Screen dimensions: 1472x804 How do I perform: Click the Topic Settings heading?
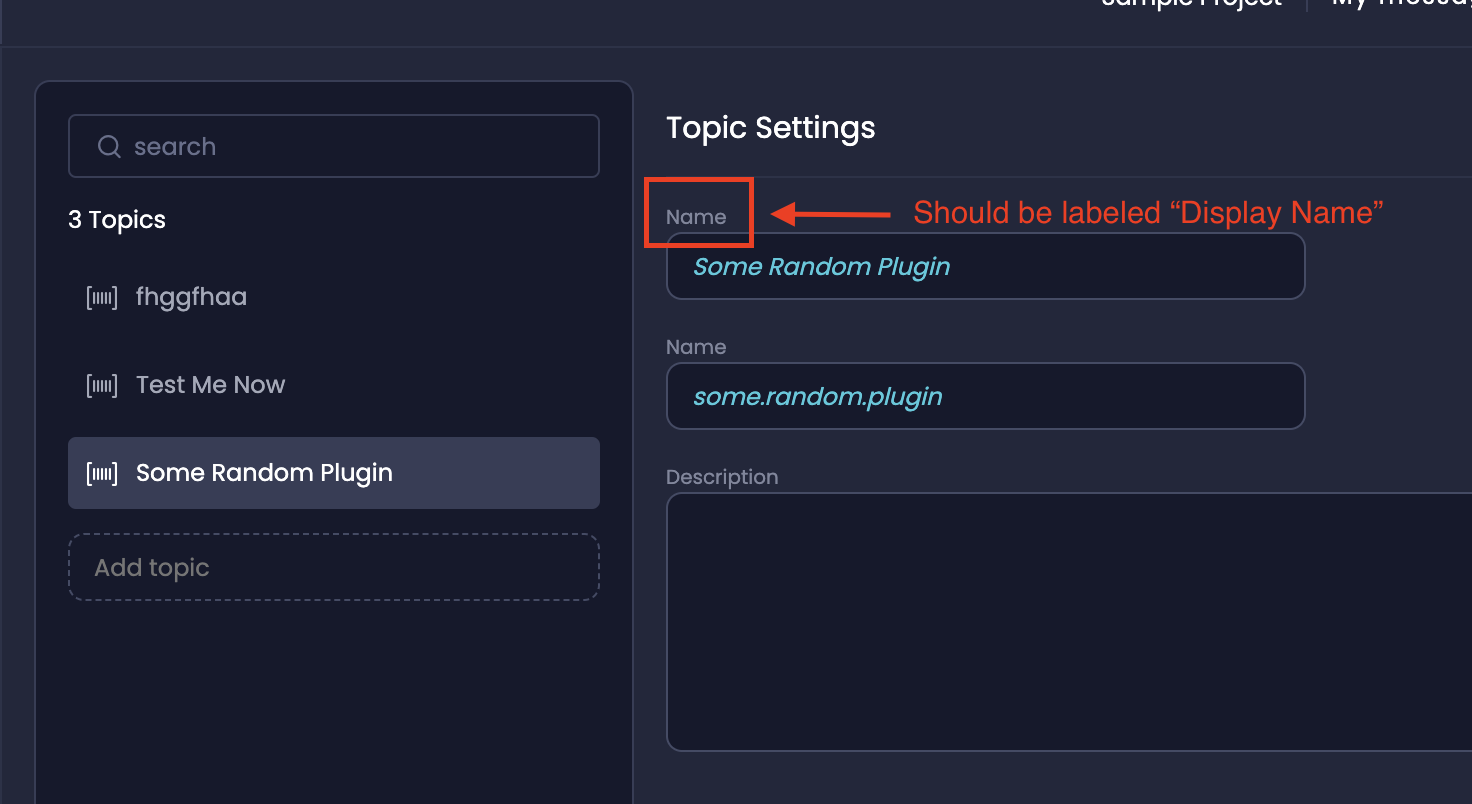click(x=770, y=128)
